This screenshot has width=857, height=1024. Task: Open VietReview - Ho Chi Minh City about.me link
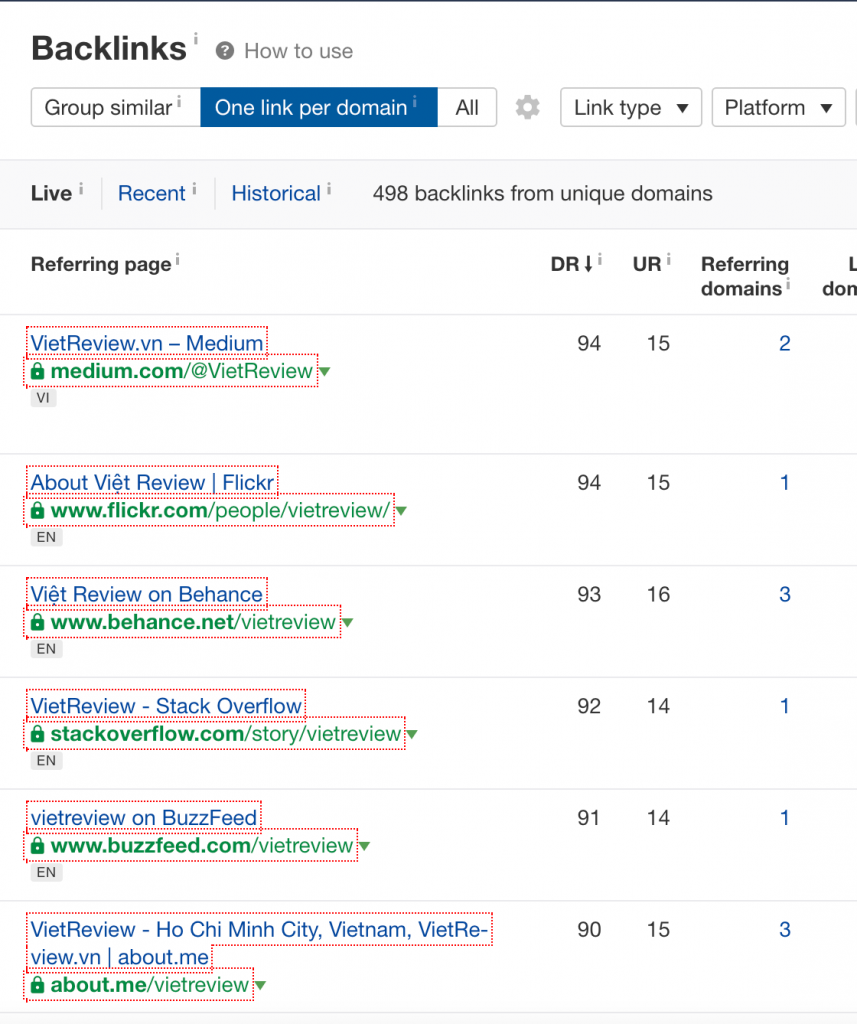[x=259, y=942]
